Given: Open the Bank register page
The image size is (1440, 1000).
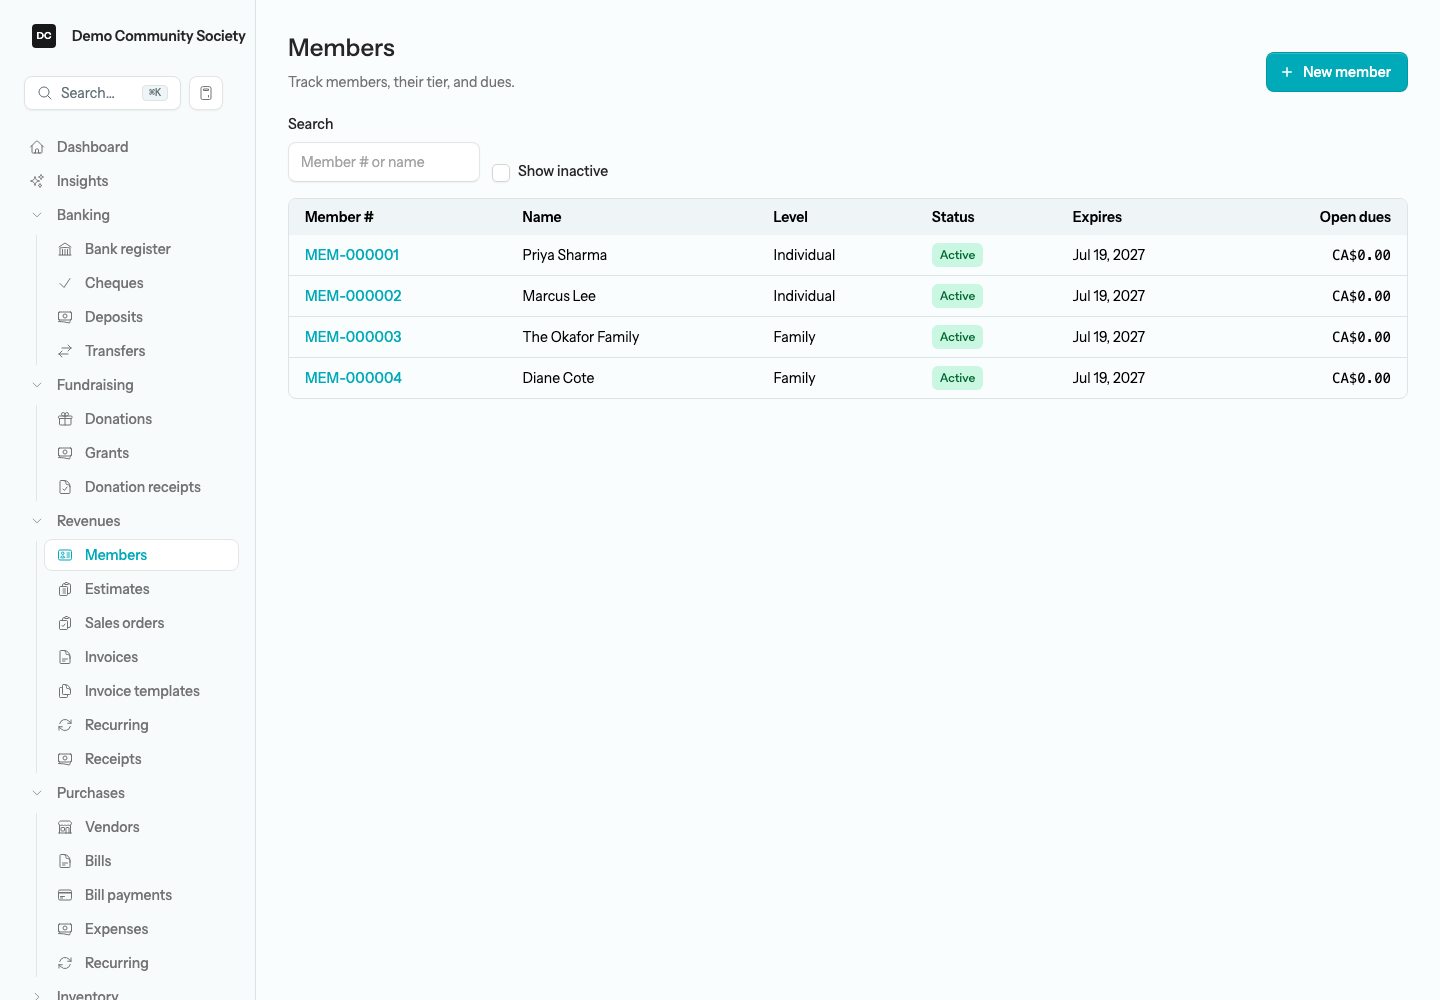Looking at the screenshot, I should pyautogui.click(x=127, y=249).
